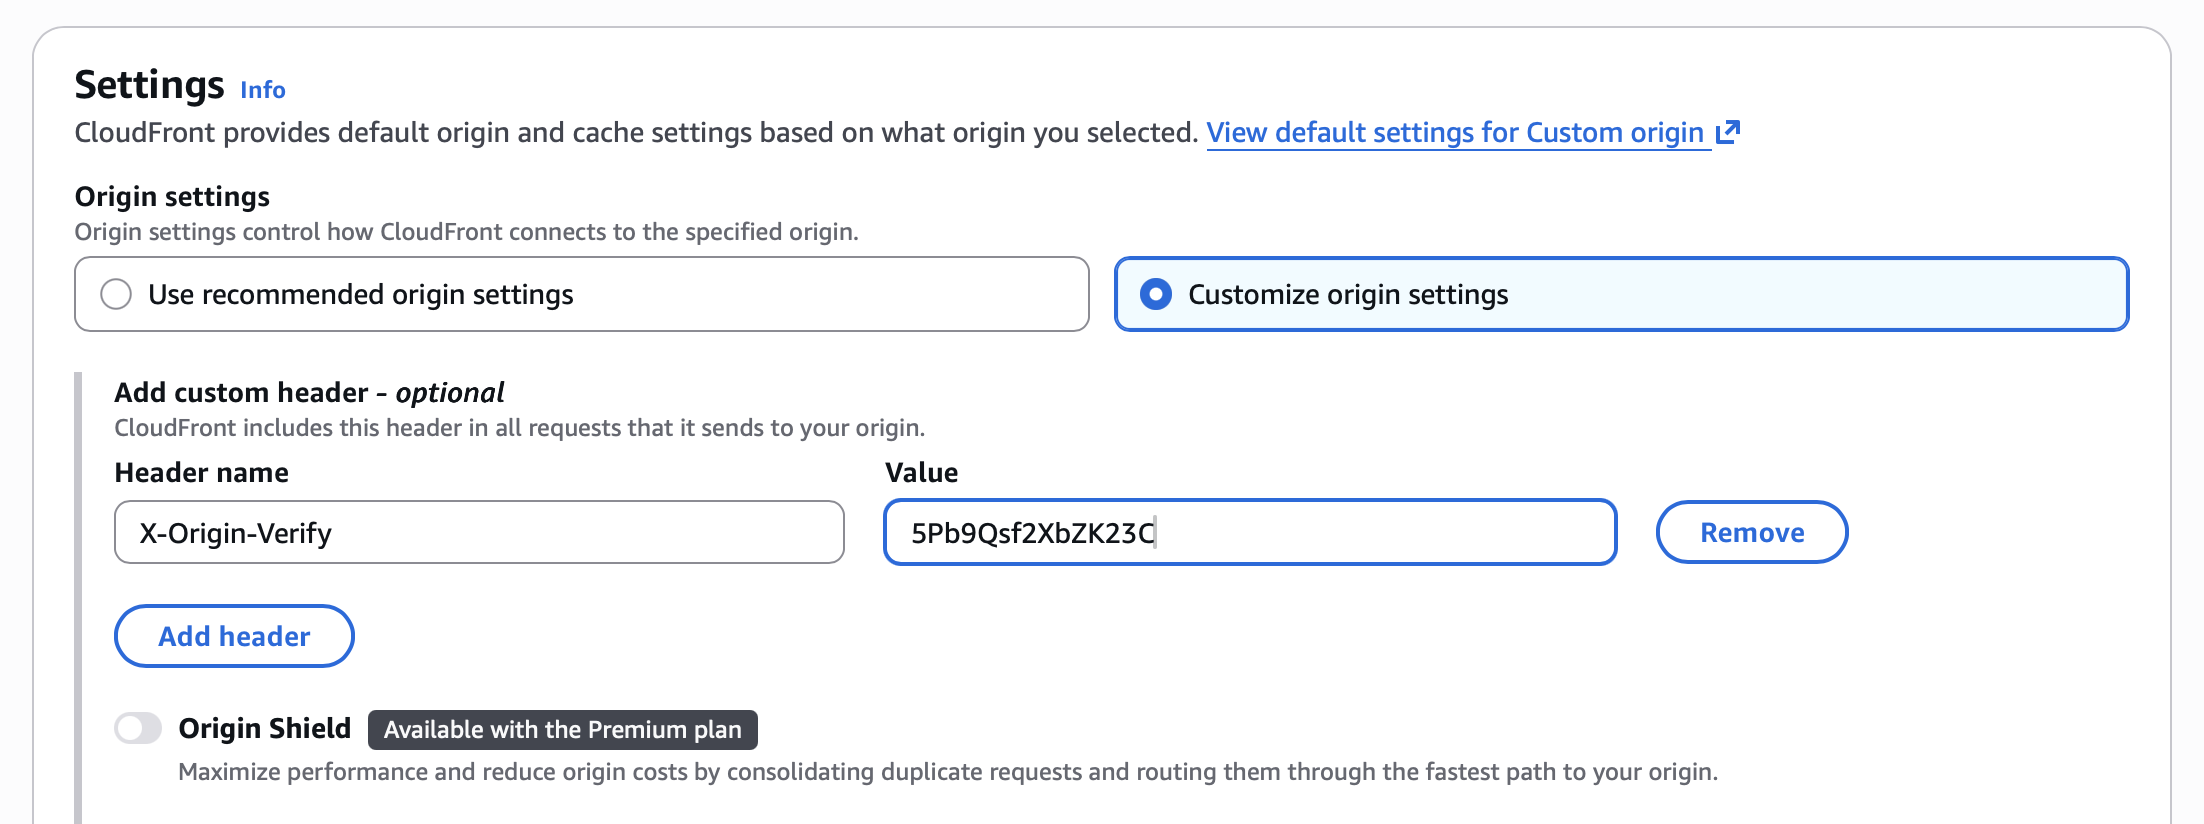
Task: Click the CloudFront includes this header description
Action: (x=519, y=428)
